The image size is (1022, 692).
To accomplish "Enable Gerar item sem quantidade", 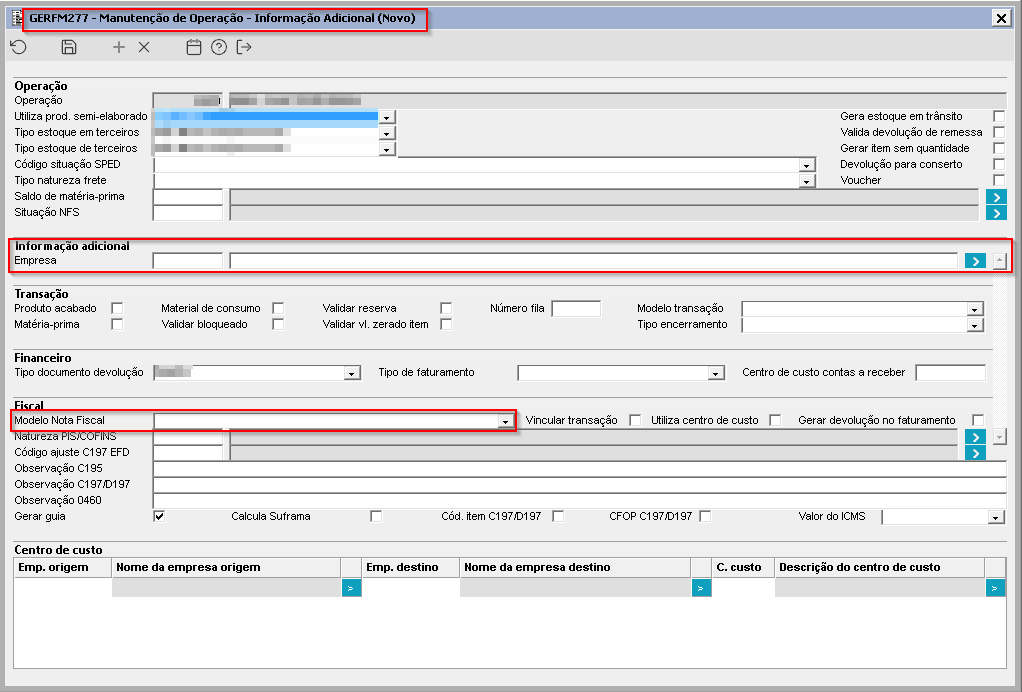I will (x=999, y=148).
